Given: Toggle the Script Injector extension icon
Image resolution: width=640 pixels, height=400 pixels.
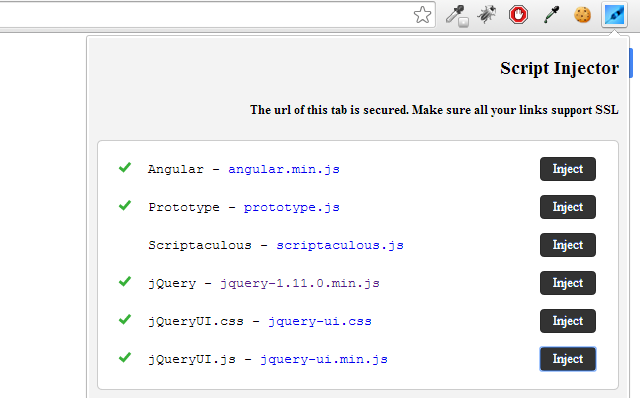Looking at the screenshot, I should click(614, 14).
